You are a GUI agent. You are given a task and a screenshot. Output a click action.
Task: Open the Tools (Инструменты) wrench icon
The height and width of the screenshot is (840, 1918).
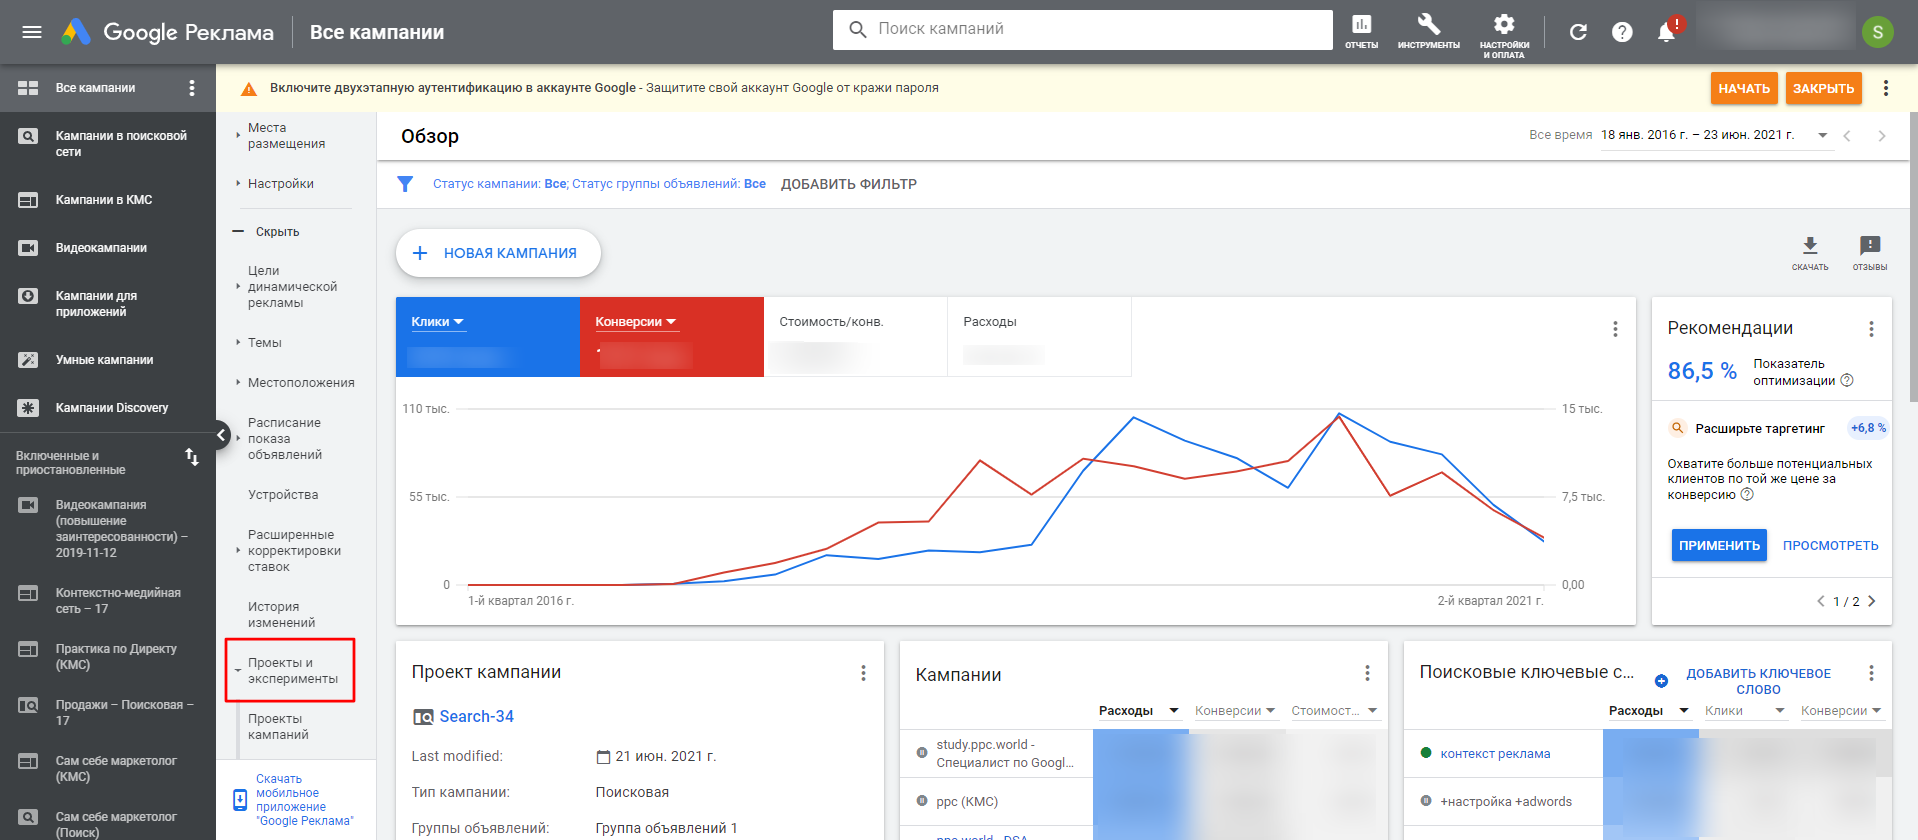(x=1428, y=30)
